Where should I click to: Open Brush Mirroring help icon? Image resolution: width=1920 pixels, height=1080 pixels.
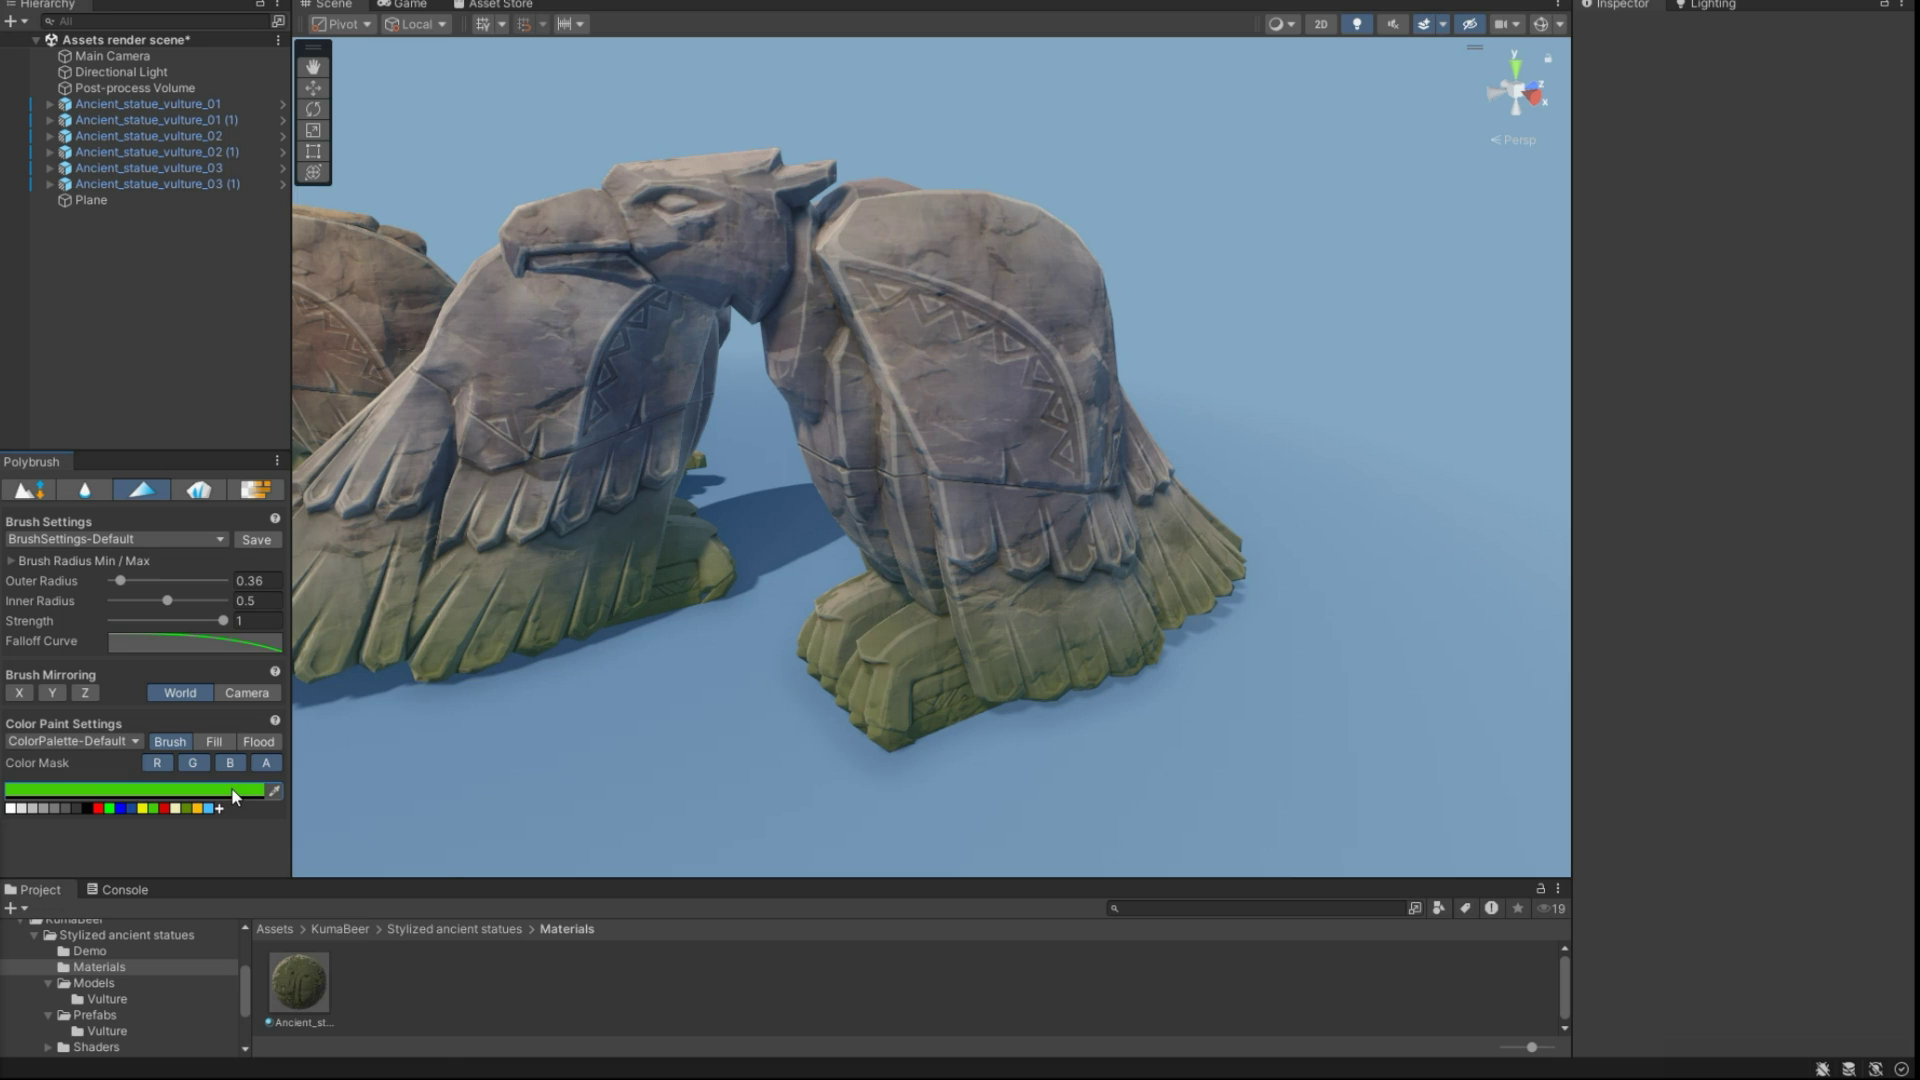[275, 672]
